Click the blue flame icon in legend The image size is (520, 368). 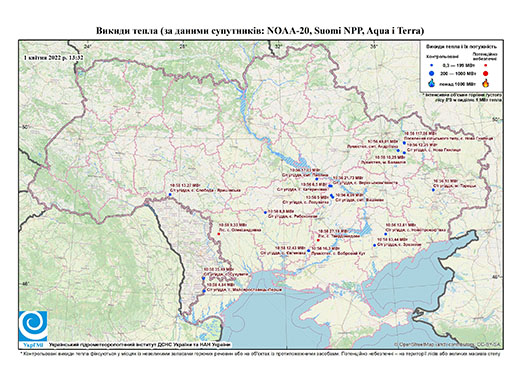pyautogui.click(x=431, y=83)
